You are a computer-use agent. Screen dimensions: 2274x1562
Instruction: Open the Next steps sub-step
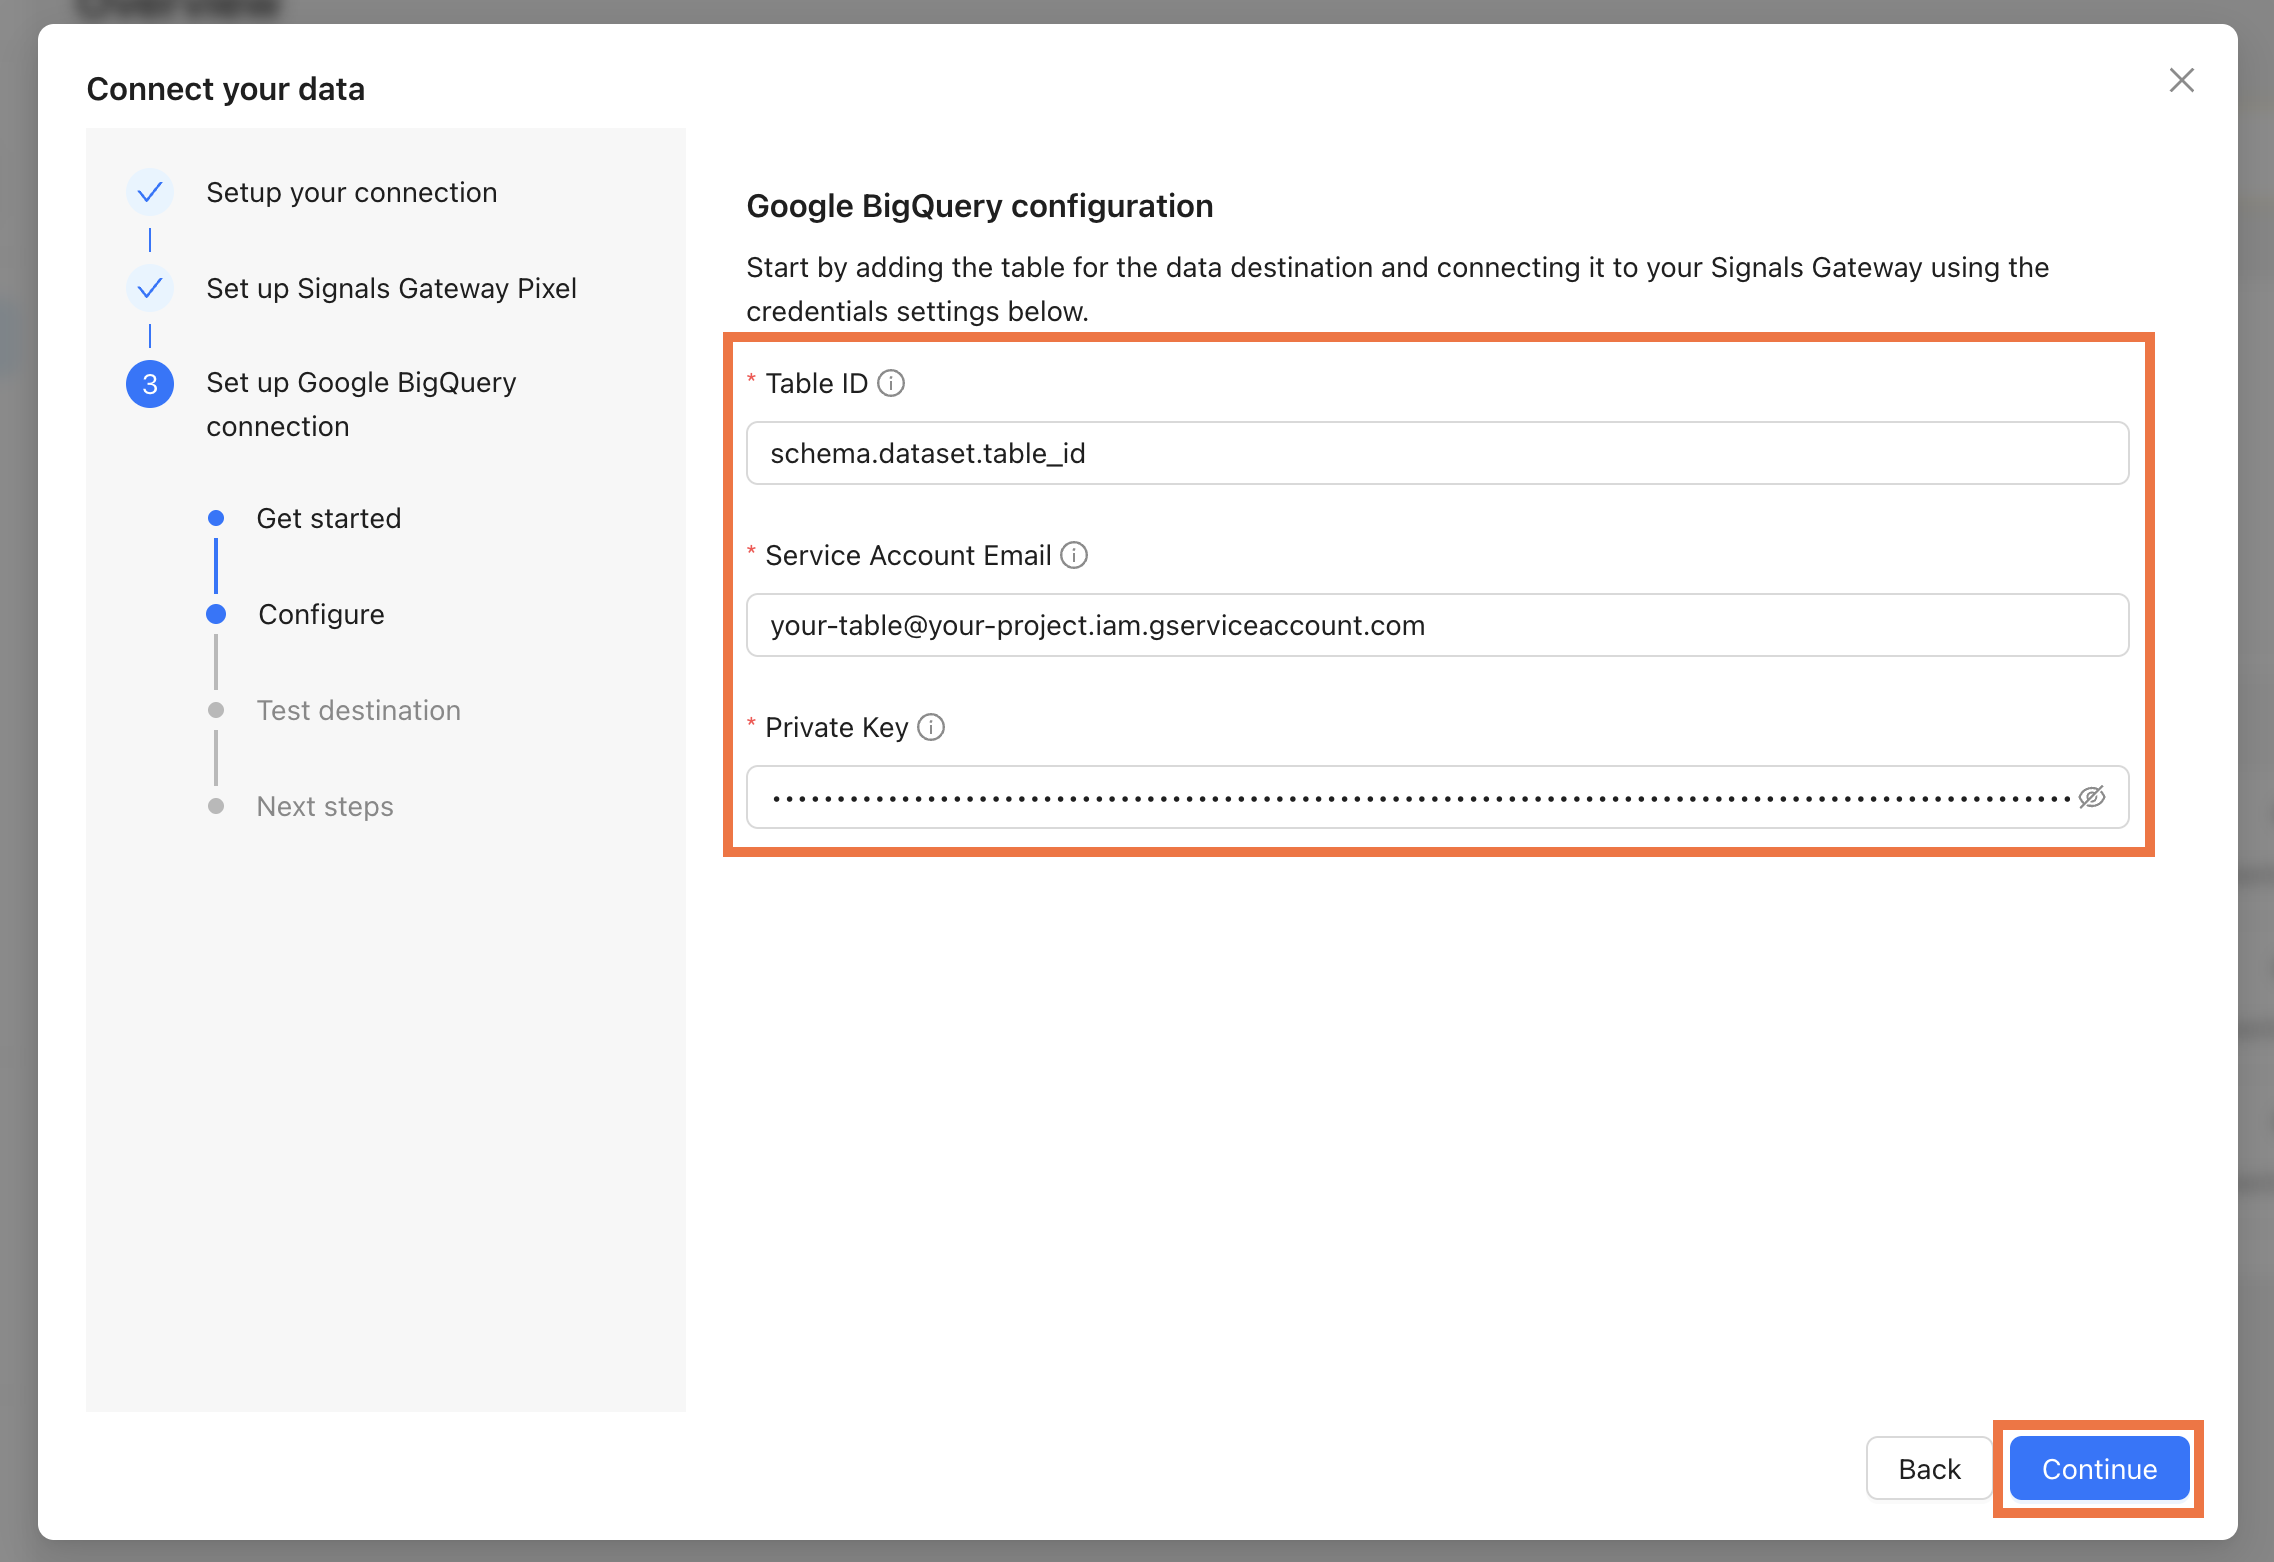[325, 807]
